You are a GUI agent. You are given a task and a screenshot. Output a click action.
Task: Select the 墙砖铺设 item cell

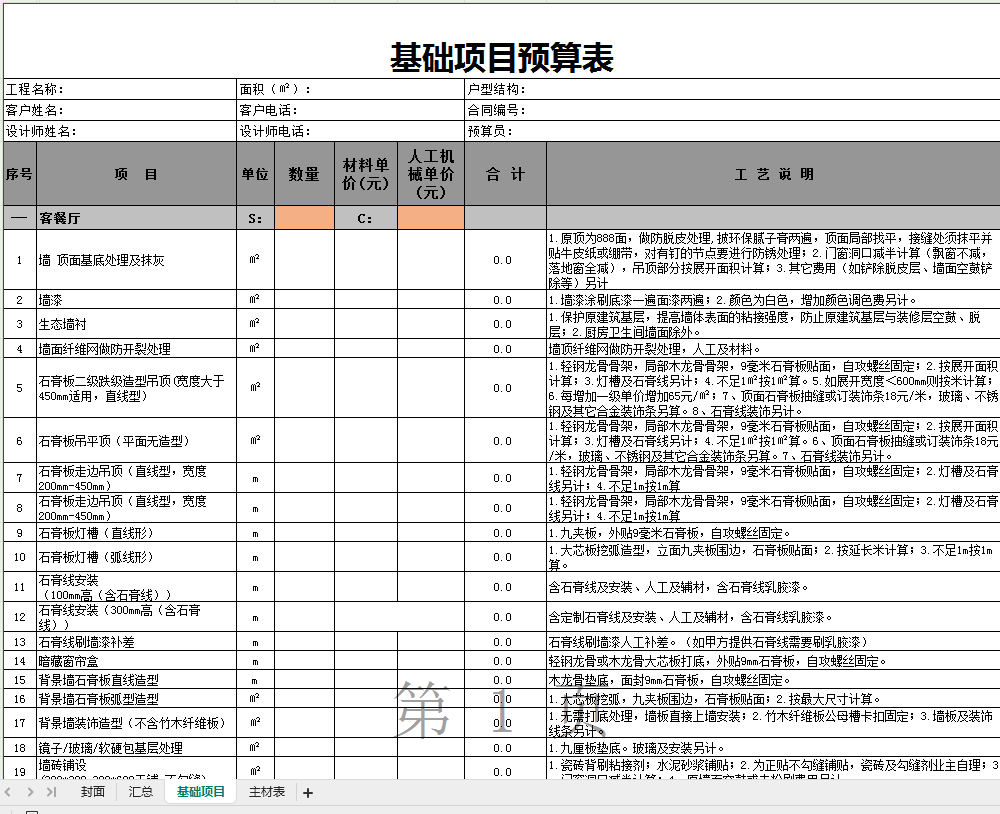point(136,768)
